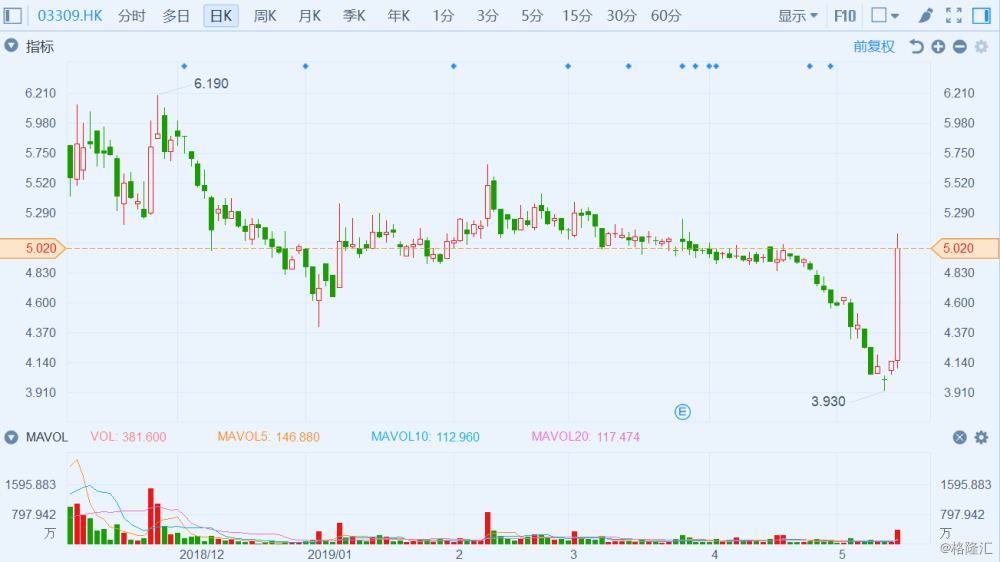This screenshot has height=562, width=1000.
Task: Expand the 指标 indicator dropdown
Action: tap(11, 46)
